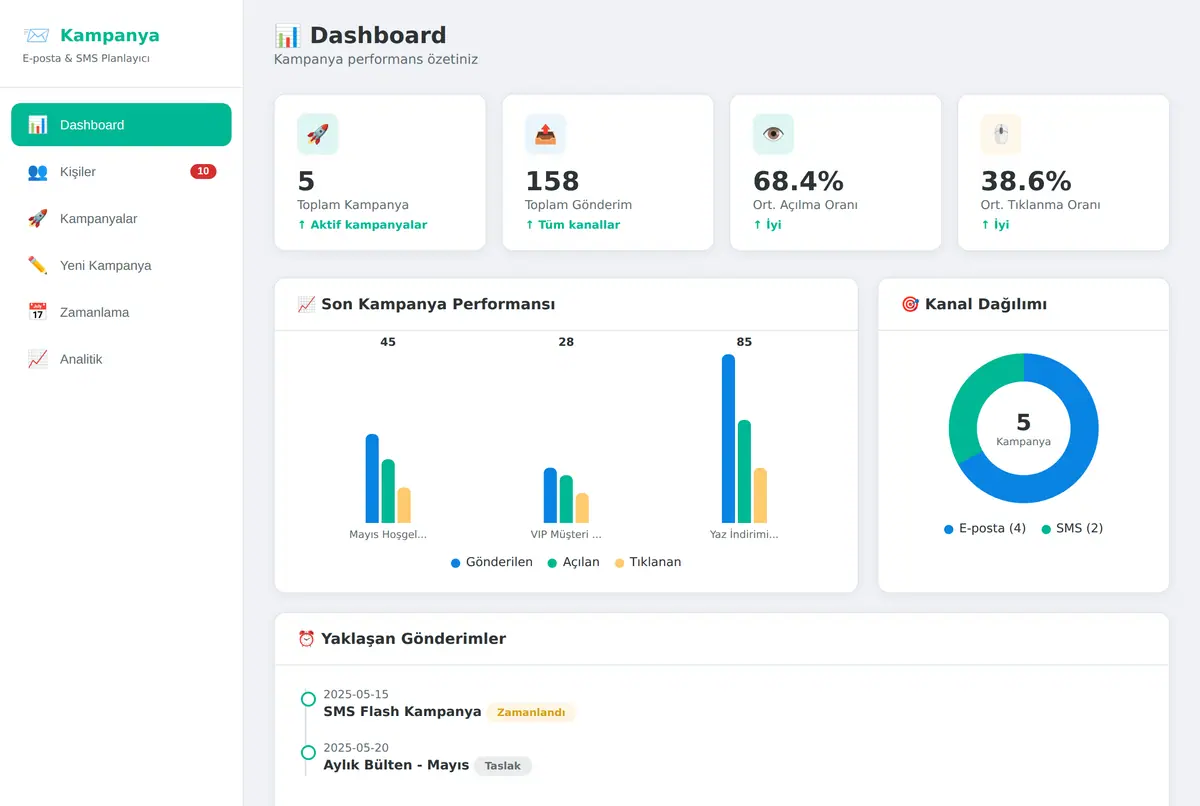Toggle the Açılan legend item
The height and width of the screenshot is (806, 1200).
pyautogui.click(x=574, y=562)
